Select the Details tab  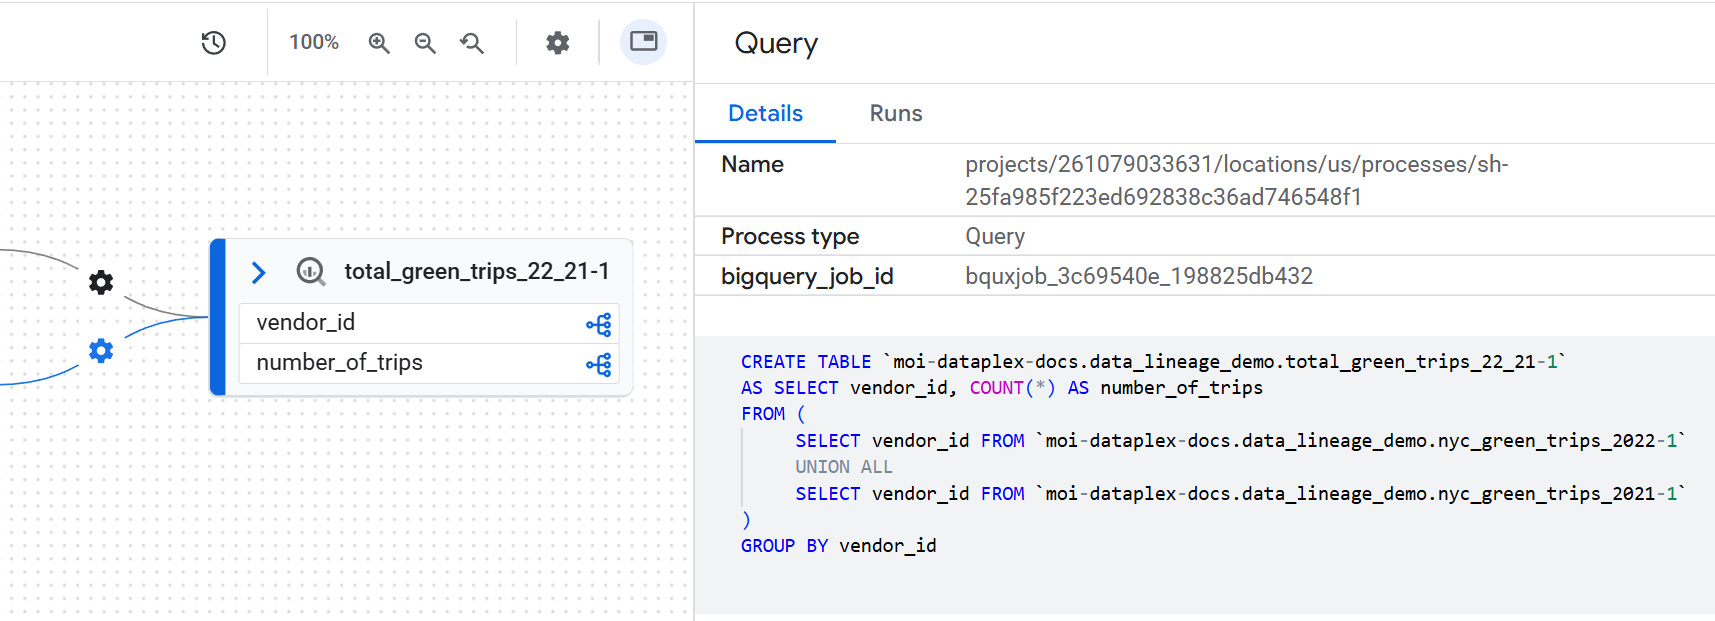point(765,114)
